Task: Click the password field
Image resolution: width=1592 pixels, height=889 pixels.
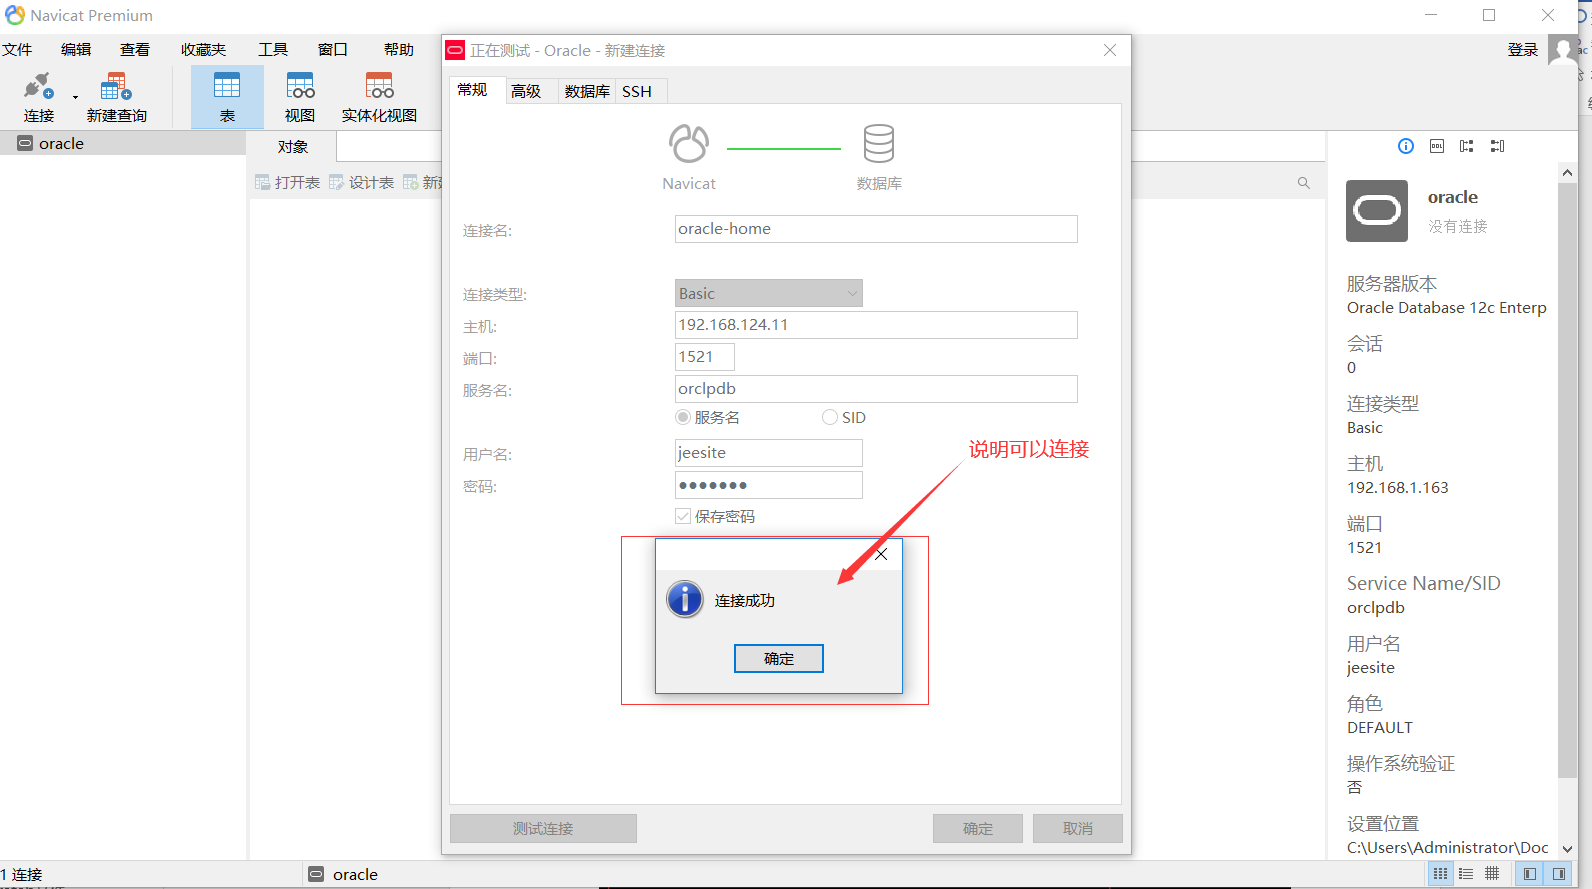Action: (768, 485)
